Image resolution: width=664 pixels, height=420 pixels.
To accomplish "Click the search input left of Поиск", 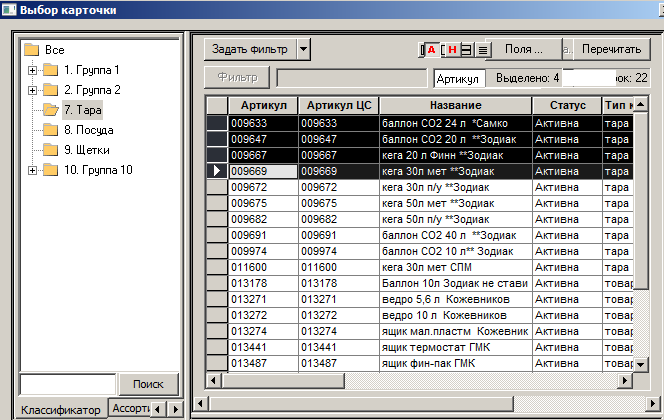I will click(68, 384).
